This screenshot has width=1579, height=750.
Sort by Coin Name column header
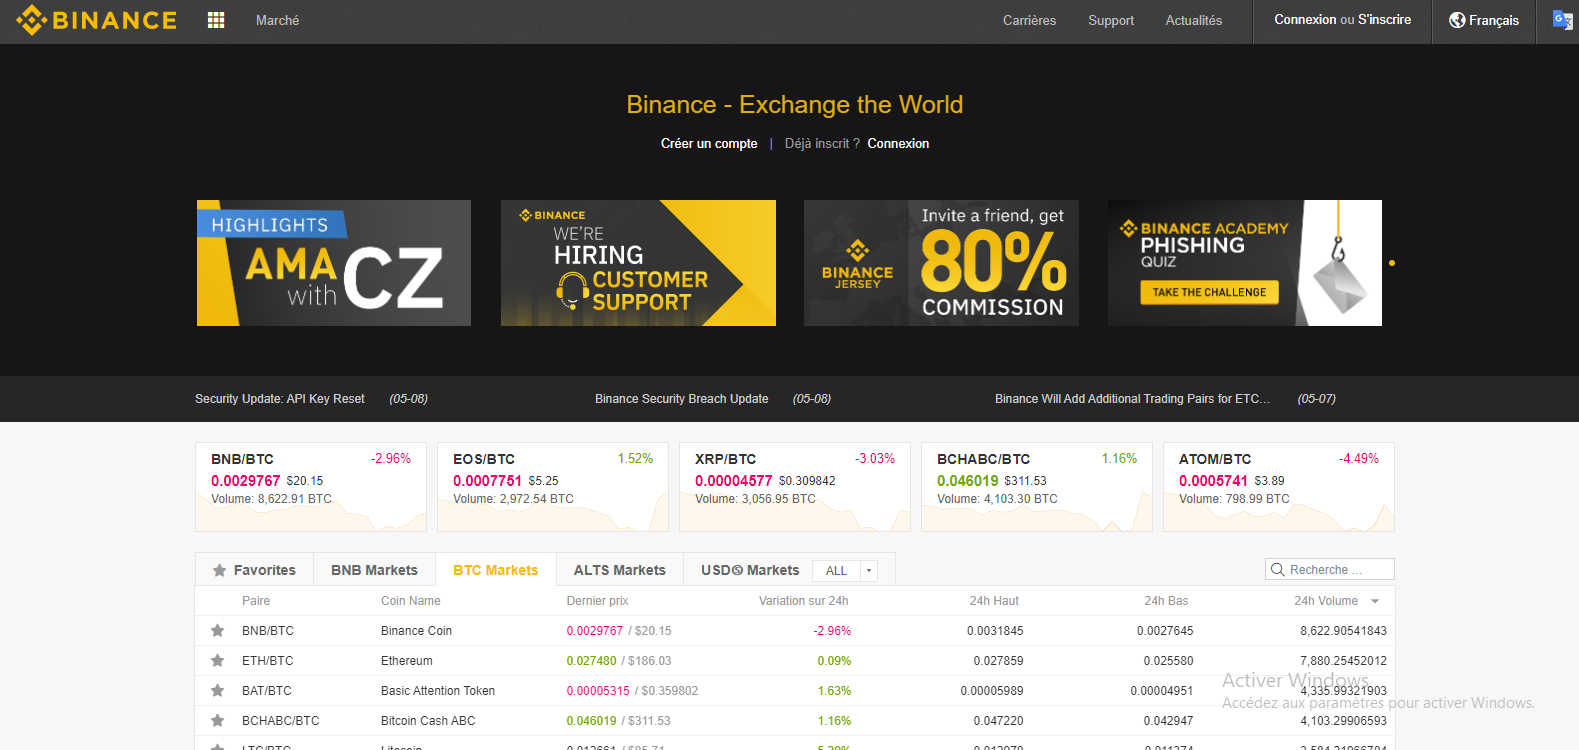click(x=411, y=601)
